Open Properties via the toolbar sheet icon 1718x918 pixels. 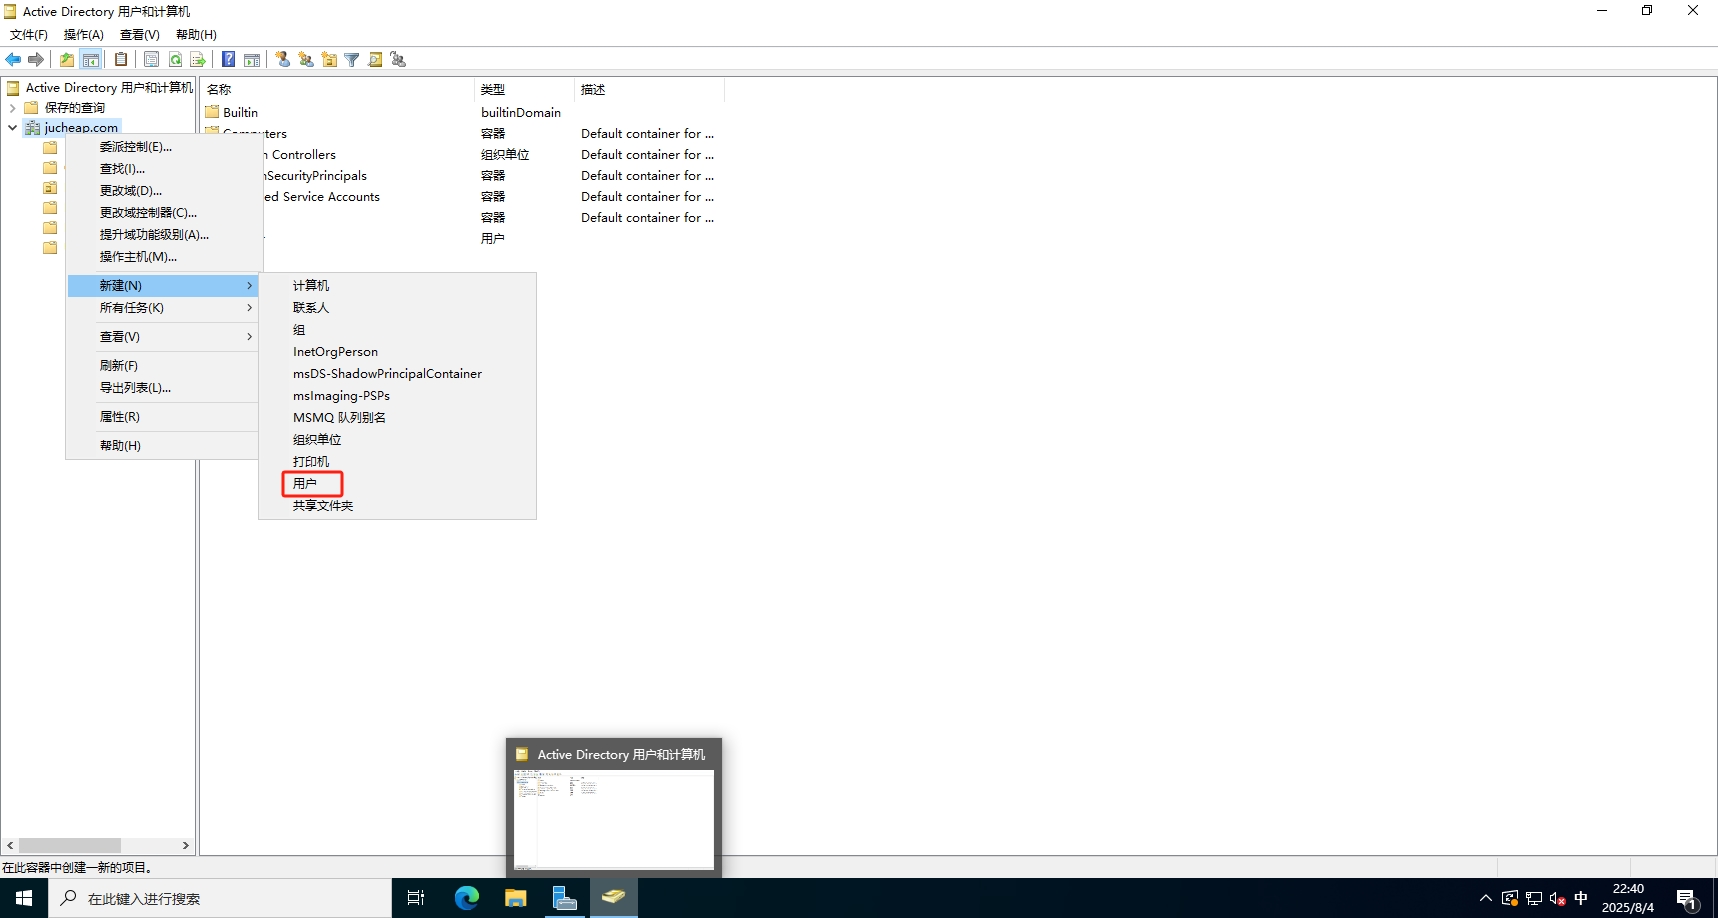(152, 60)
